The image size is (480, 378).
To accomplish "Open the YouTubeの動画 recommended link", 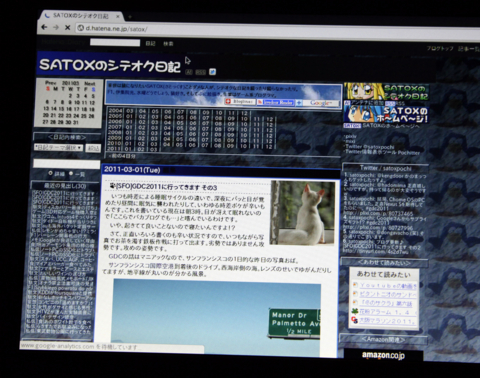I will click(388, 285).
